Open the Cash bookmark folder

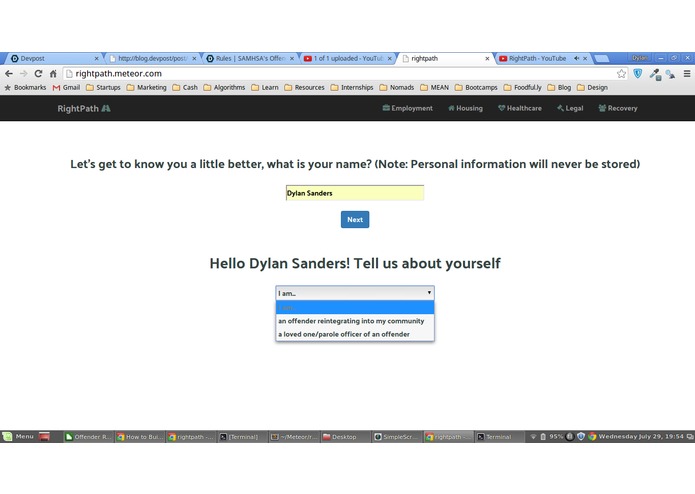(185, 88)
